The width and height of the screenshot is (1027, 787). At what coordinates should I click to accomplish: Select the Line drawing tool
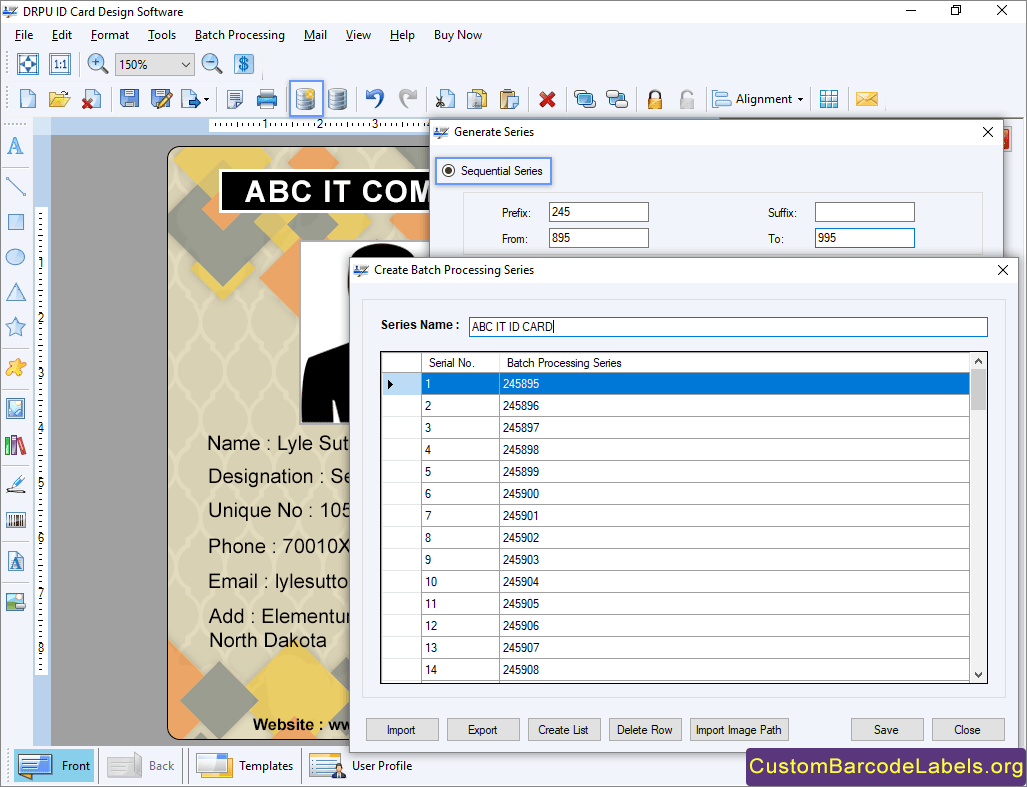(16, 187)
